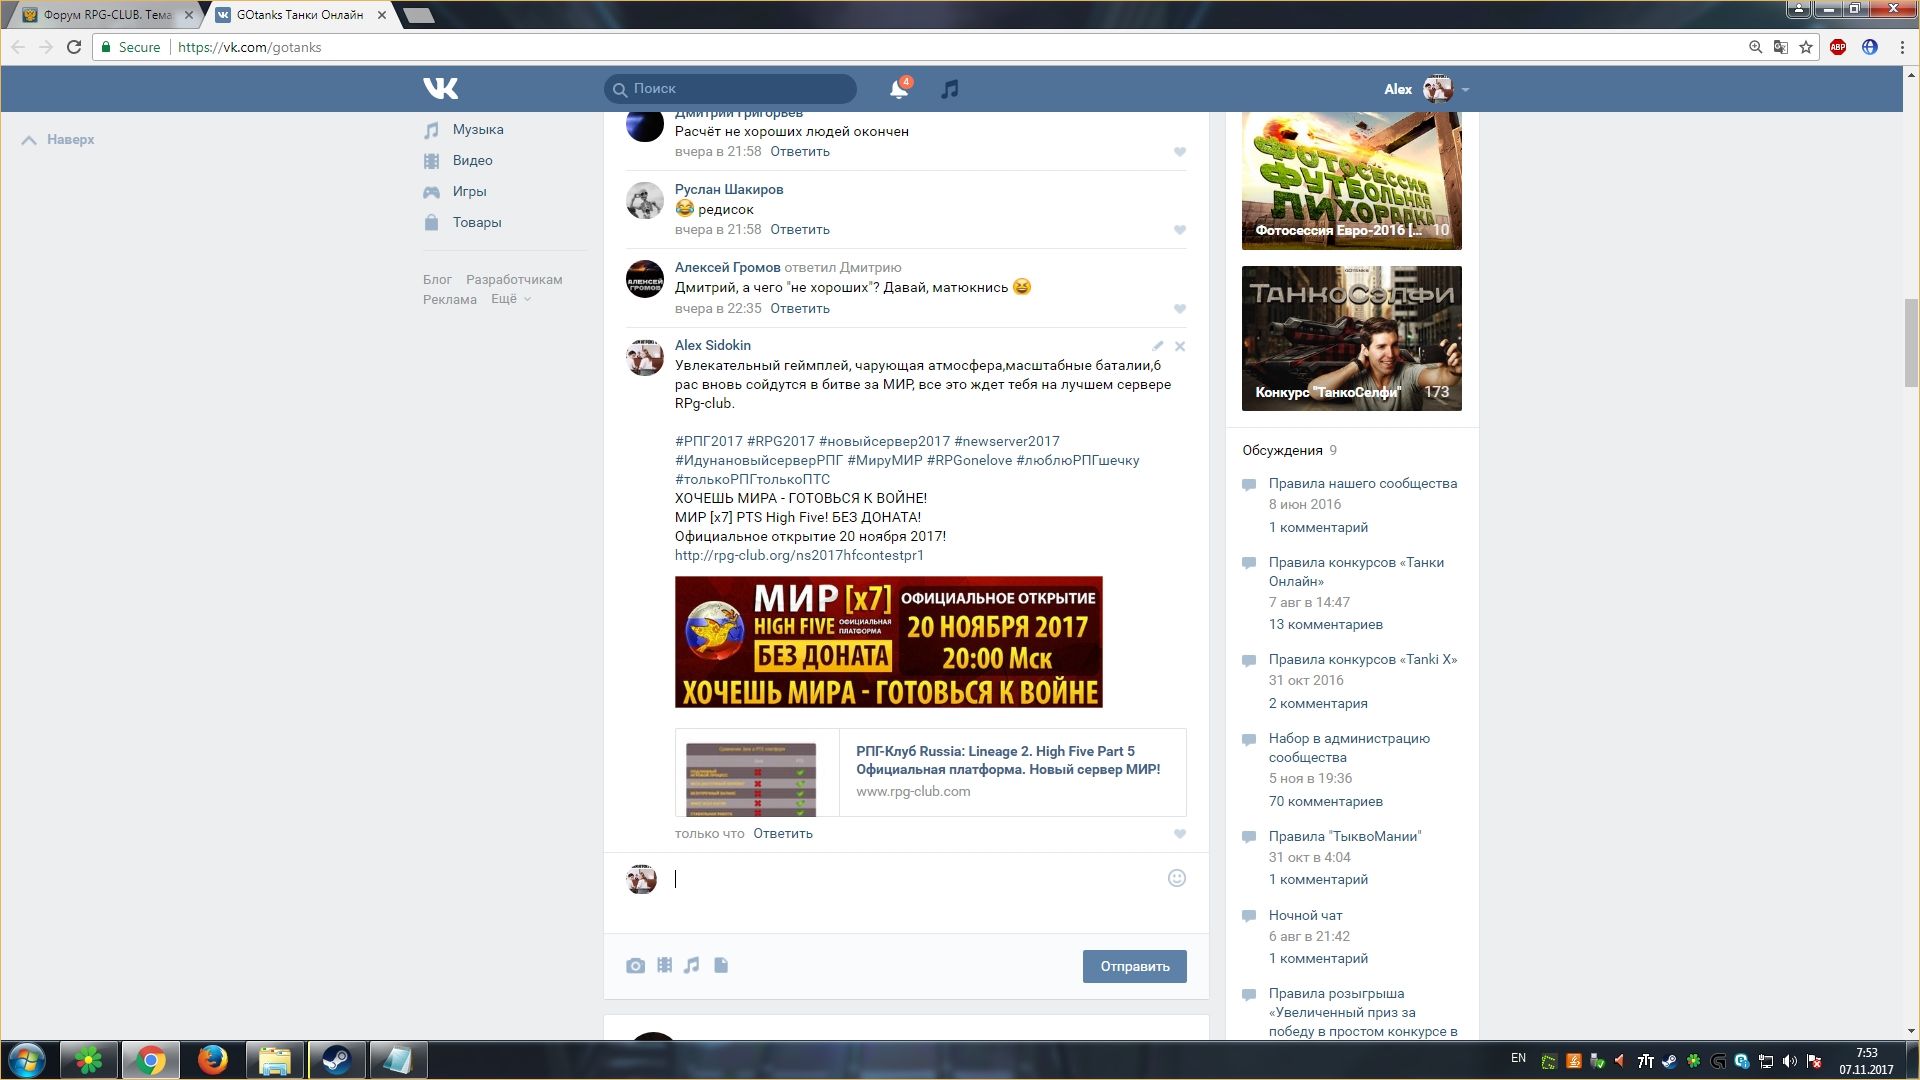Attach a photo using camera icon
The height and width of the screenshot is (1080, 1920).
(x=635, y=966)
